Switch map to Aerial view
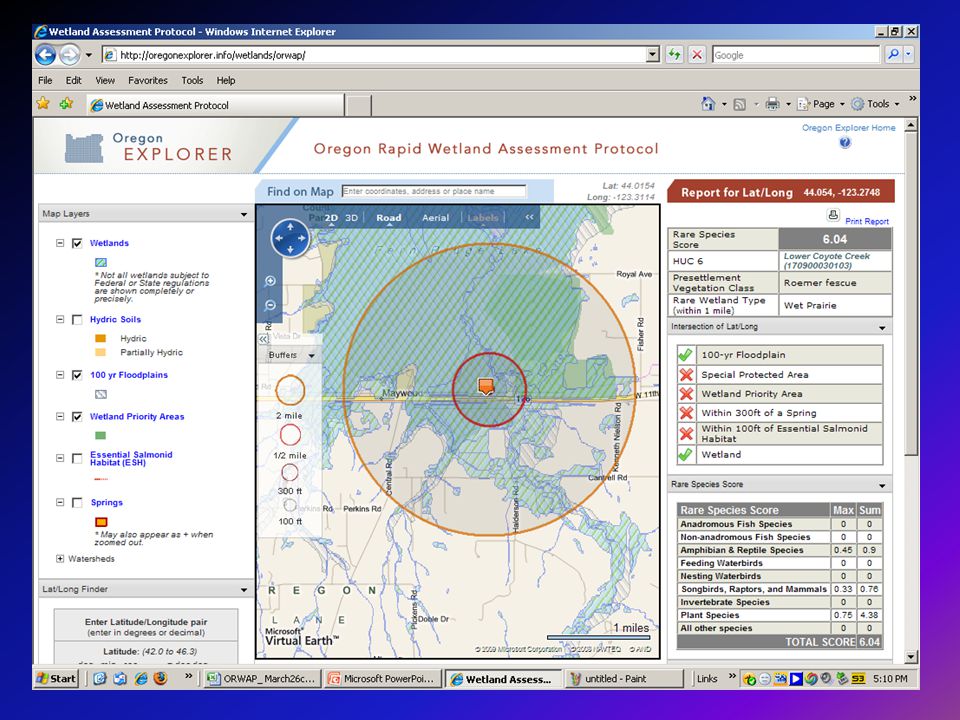960x720 pixels. point(435,217)
